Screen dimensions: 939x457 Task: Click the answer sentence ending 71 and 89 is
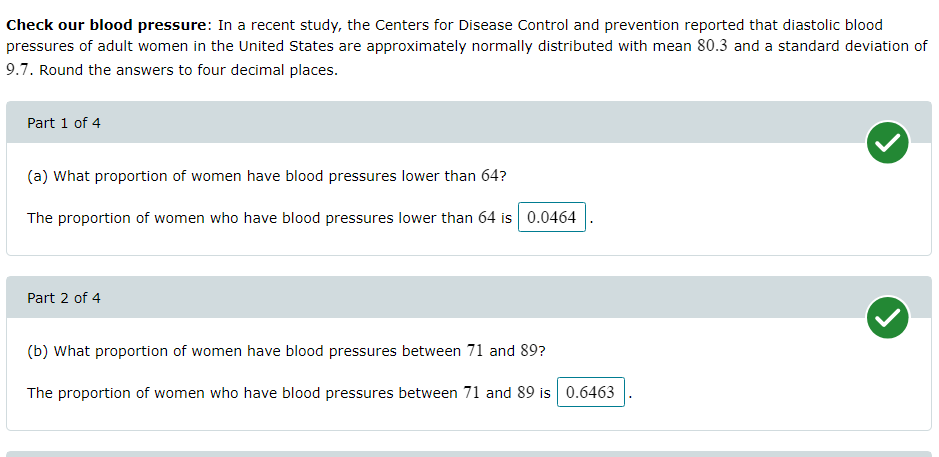click(x=289, y=393)
